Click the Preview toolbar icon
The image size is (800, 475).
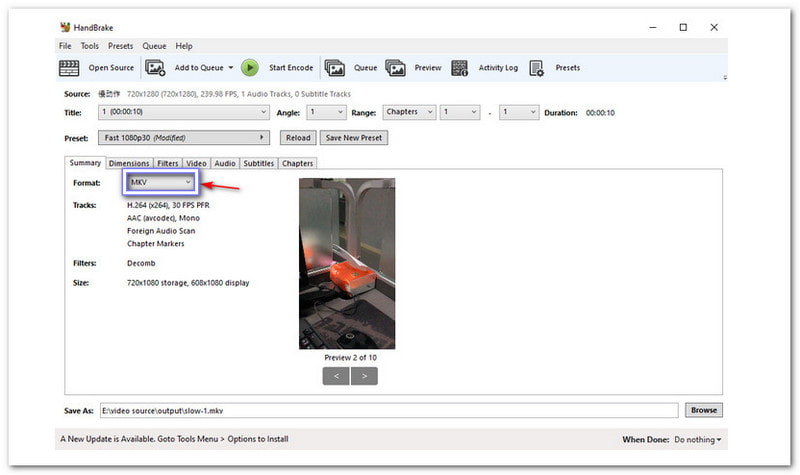coord(397,68)
